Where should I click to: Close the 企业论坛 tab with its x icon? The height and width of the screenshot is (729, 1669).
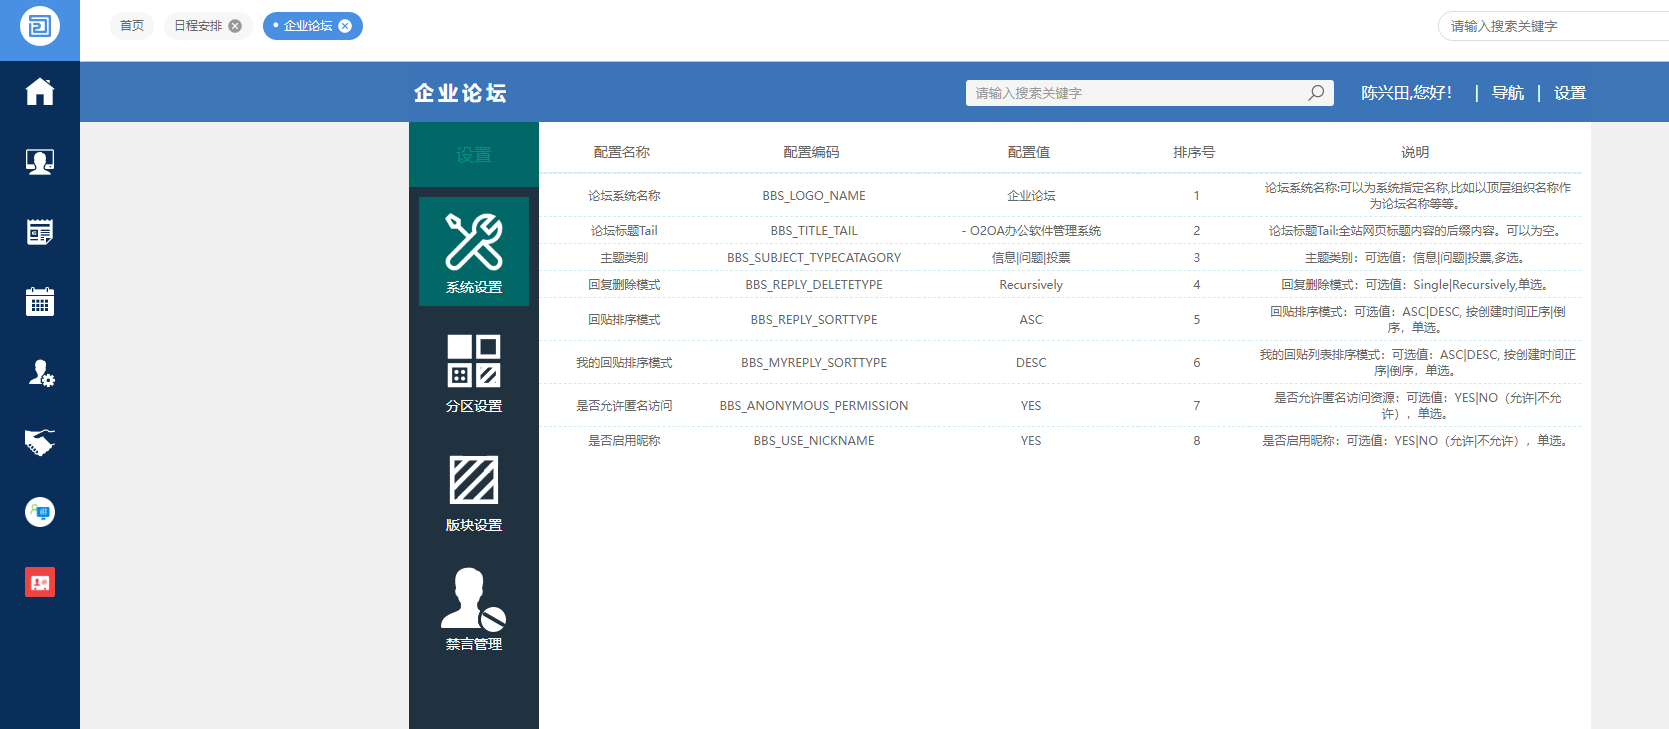(x=345, y=26)
